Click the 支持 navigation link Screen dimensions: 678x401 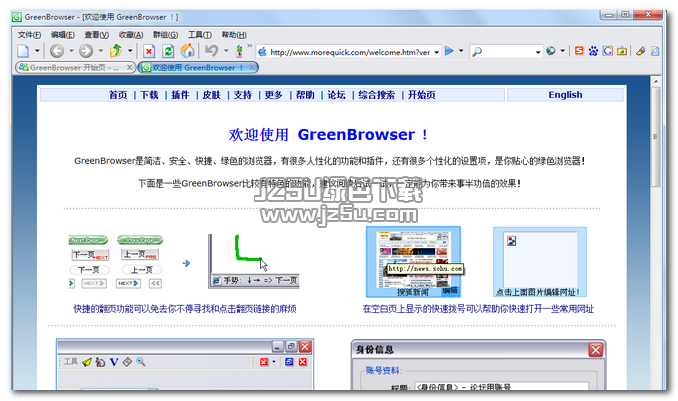[x=243, y=95]
